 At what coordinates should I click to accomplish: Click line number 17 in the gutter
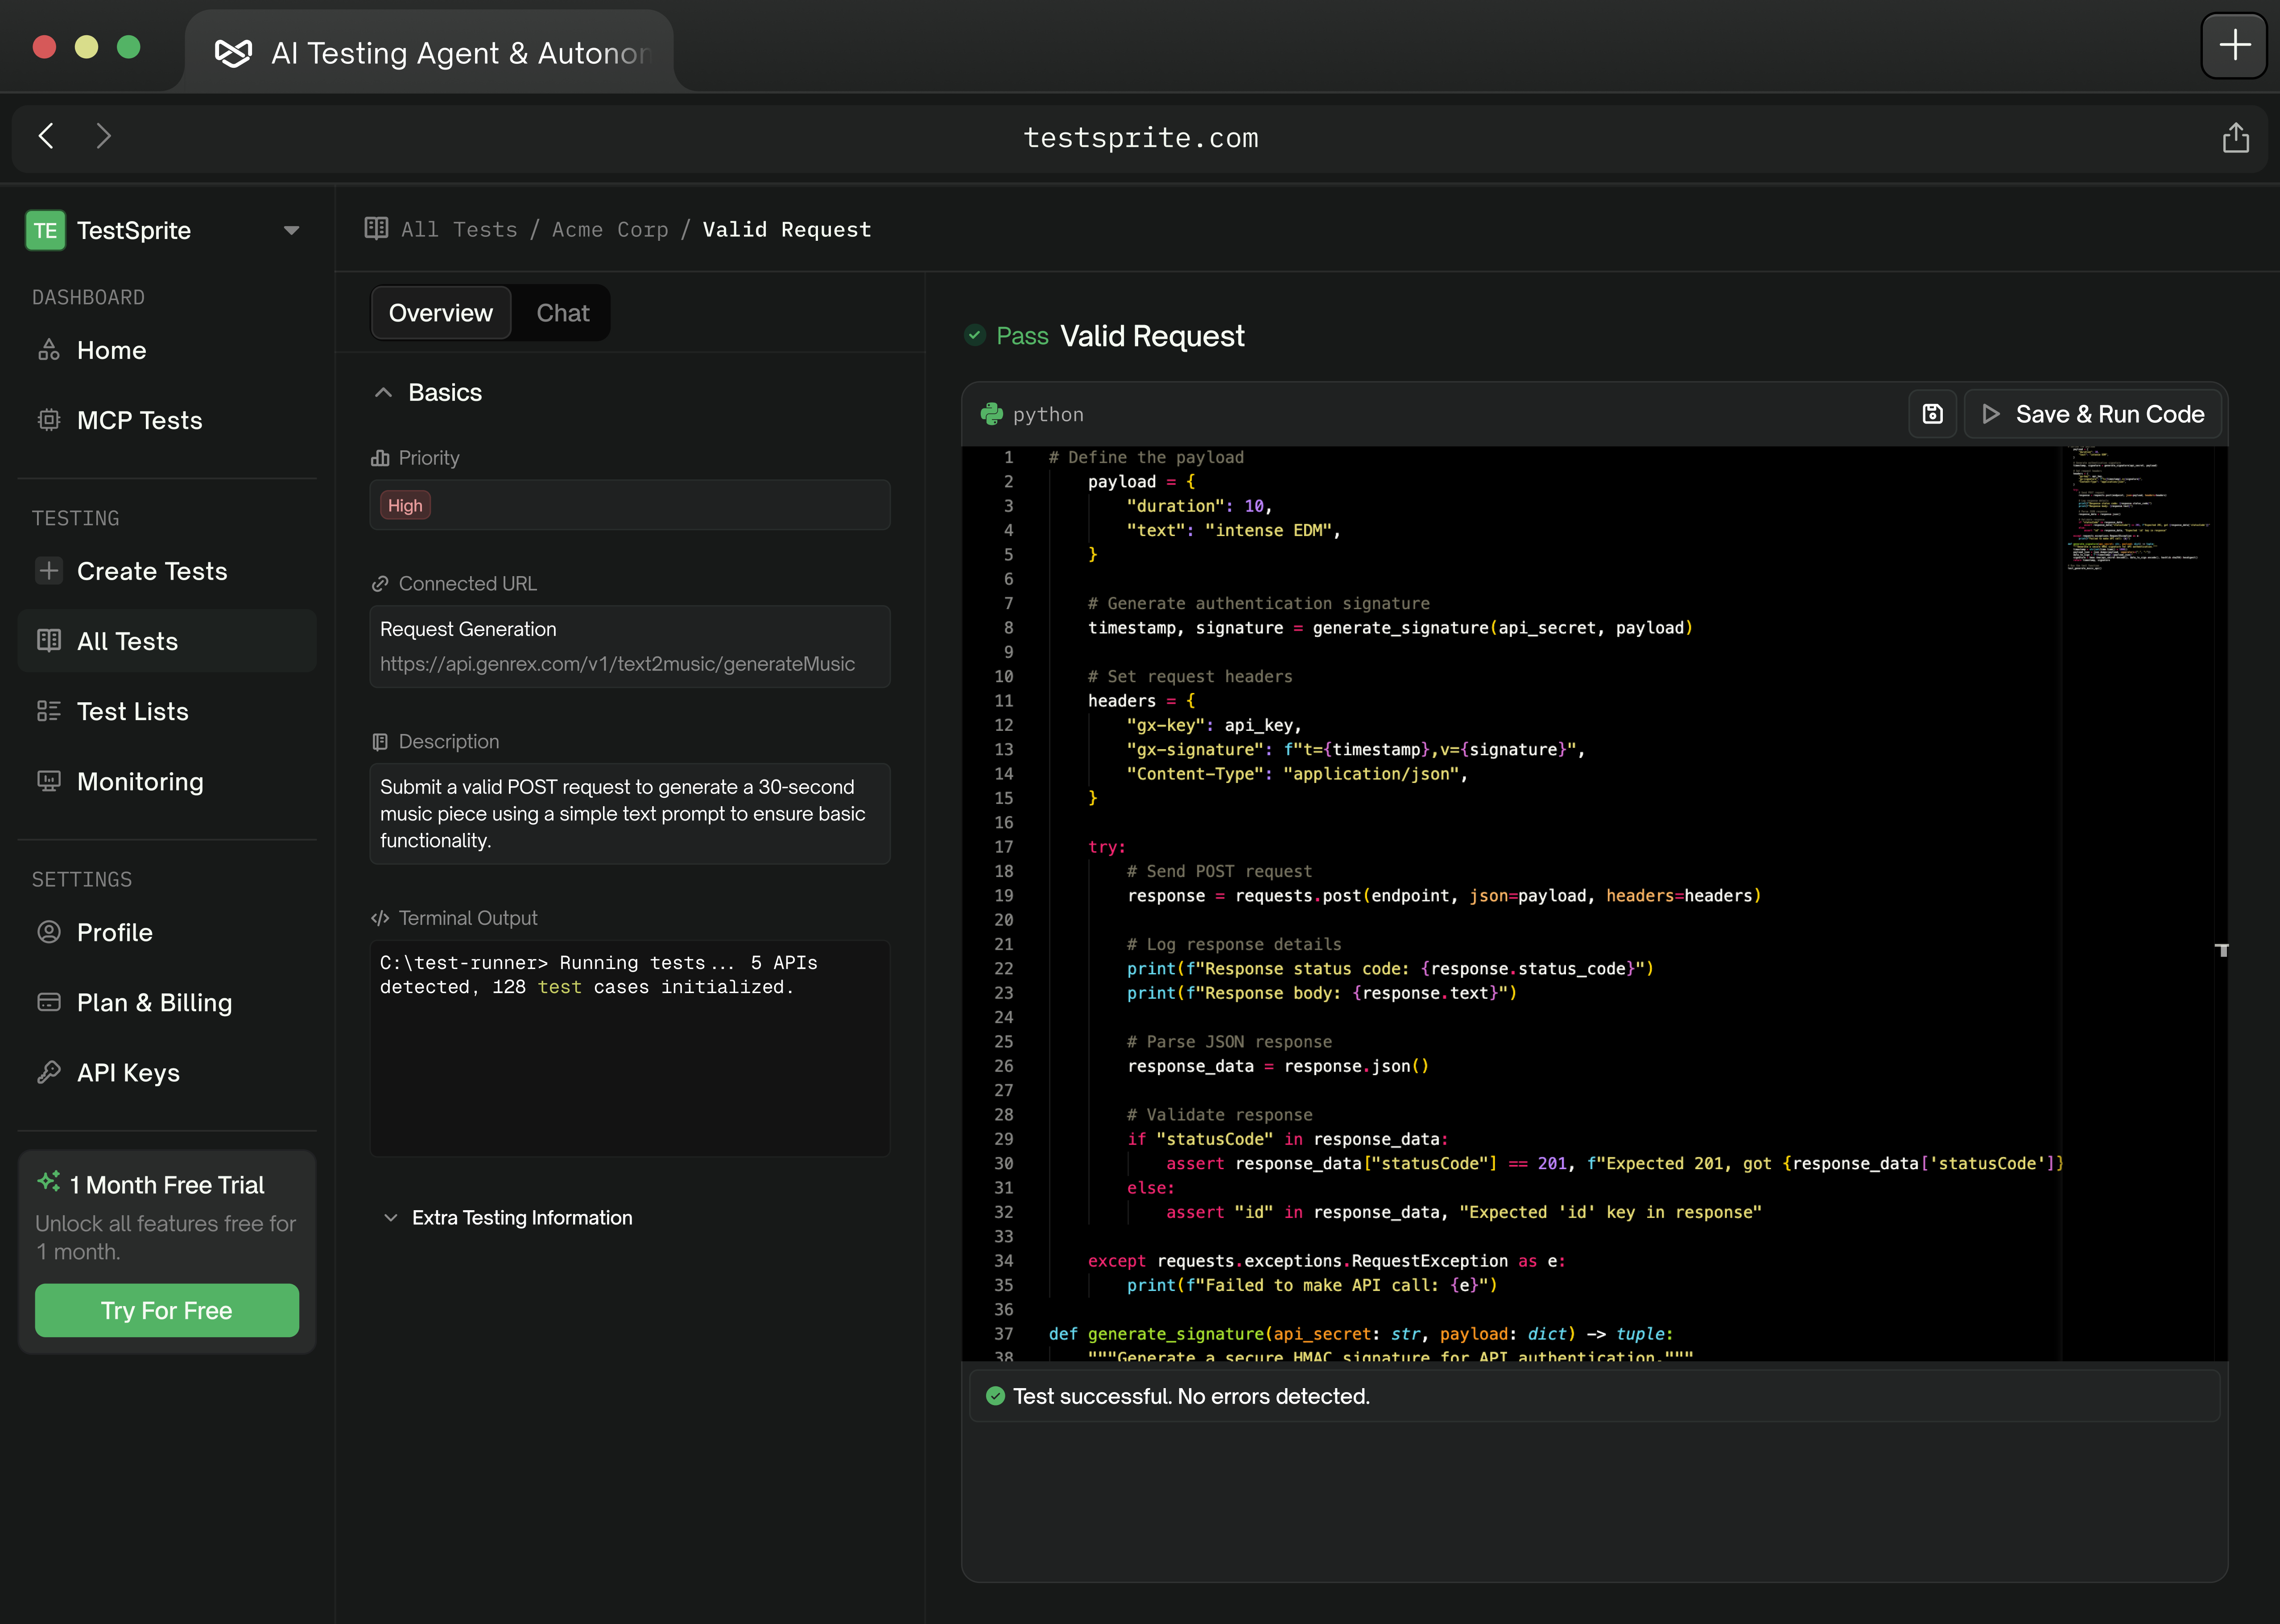(x=1004, y=847)
